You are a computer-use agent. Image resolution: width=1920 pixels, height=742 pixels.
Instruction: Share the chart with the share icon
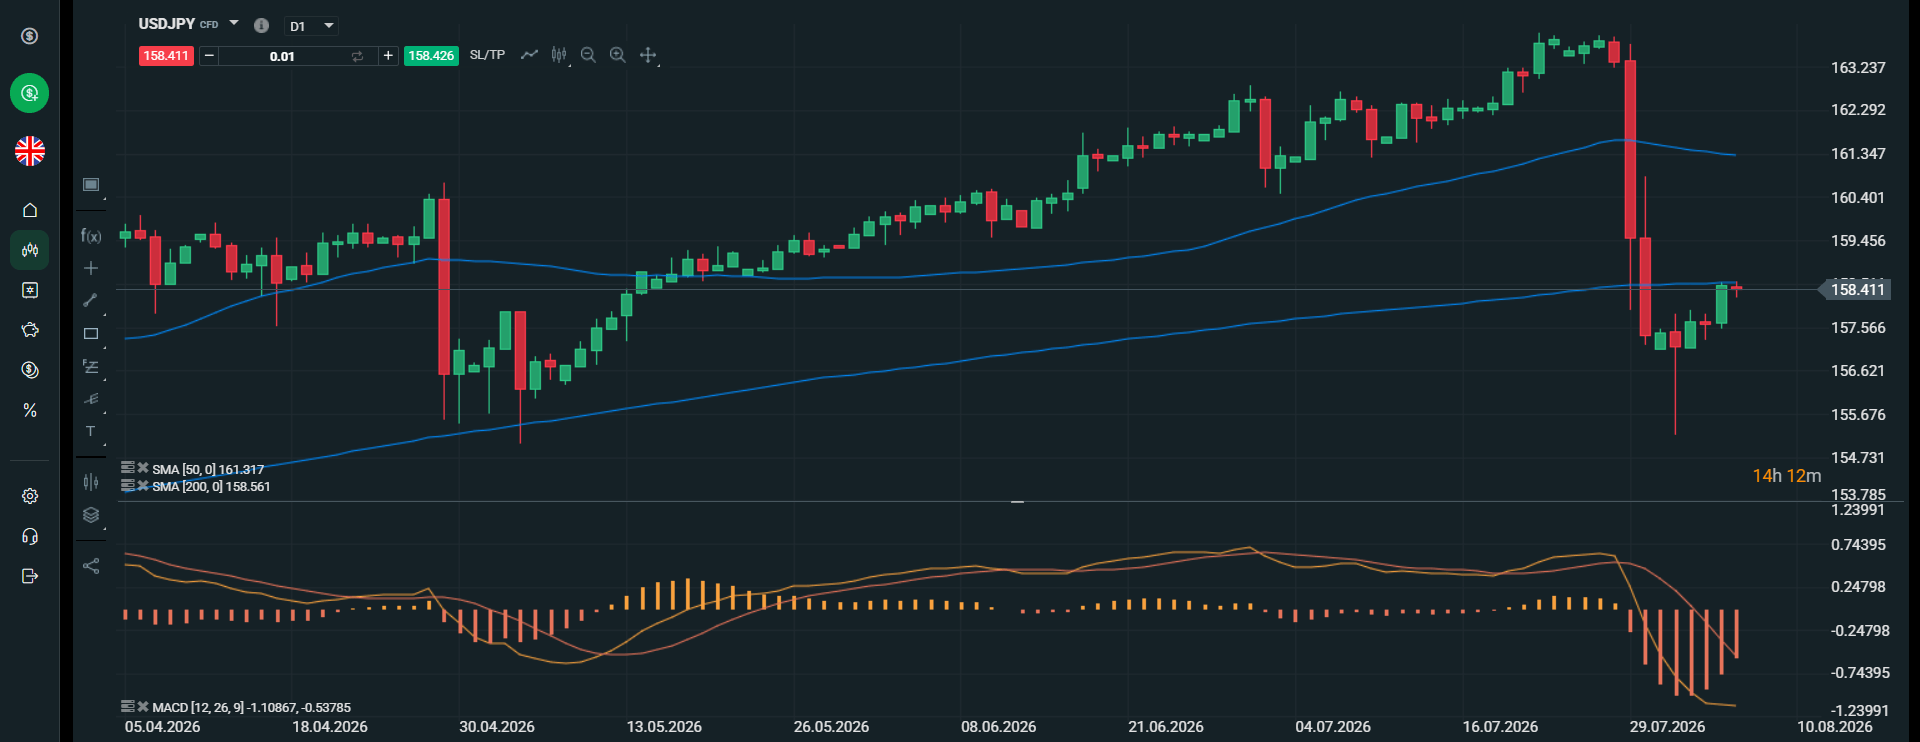(x=91, y=566)
